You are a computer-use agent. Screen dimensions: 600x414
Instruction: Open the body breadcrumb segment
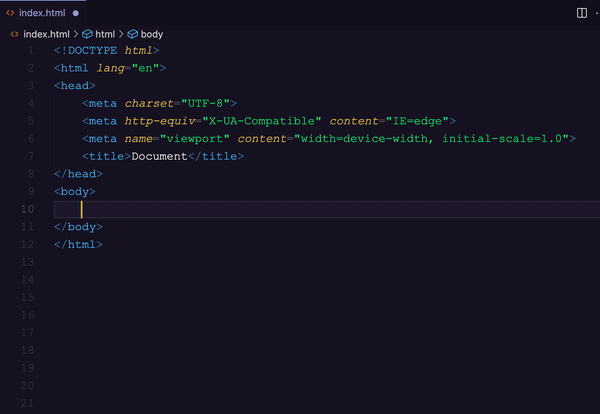[x=152, y=34]
